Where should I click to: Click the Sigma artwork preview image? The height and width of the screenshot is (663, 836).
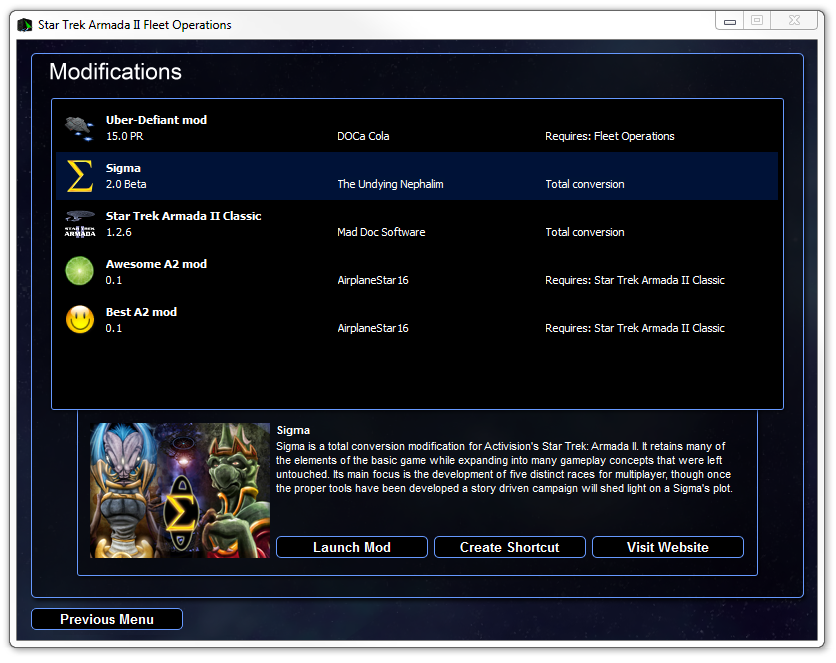coord(180,490)
